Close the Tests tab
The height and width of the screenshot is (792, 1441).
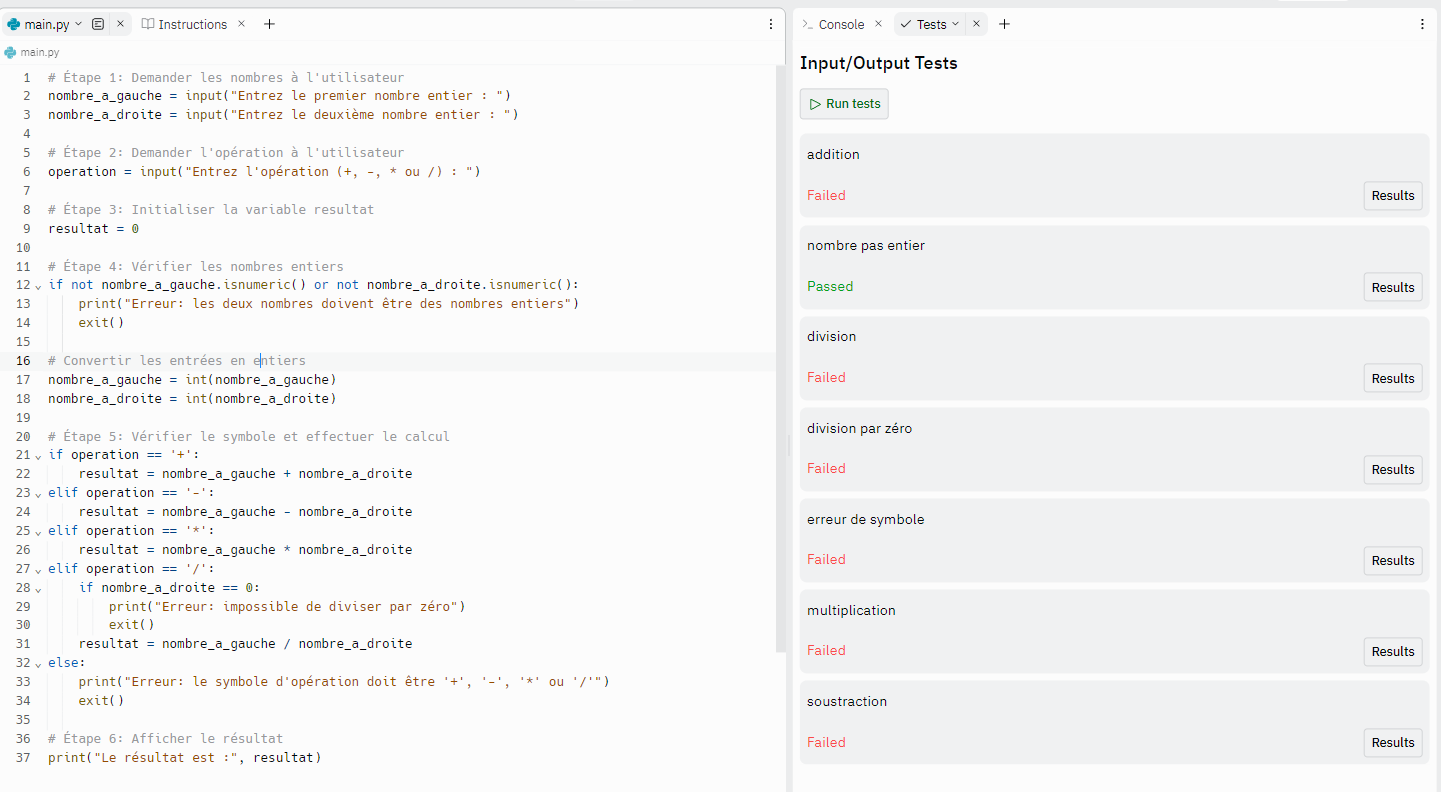(x=976, y=24)
